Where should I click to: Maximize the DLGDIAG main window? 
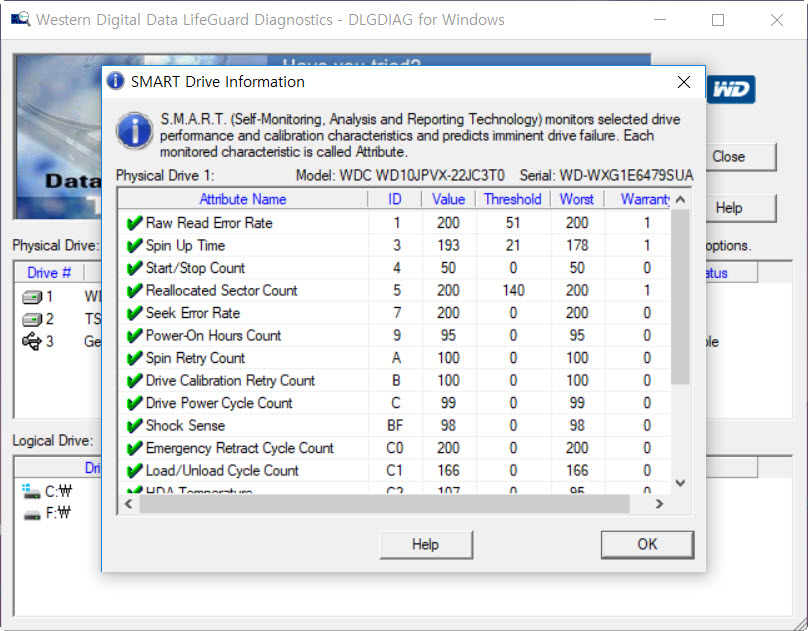[x=718, y=20]
